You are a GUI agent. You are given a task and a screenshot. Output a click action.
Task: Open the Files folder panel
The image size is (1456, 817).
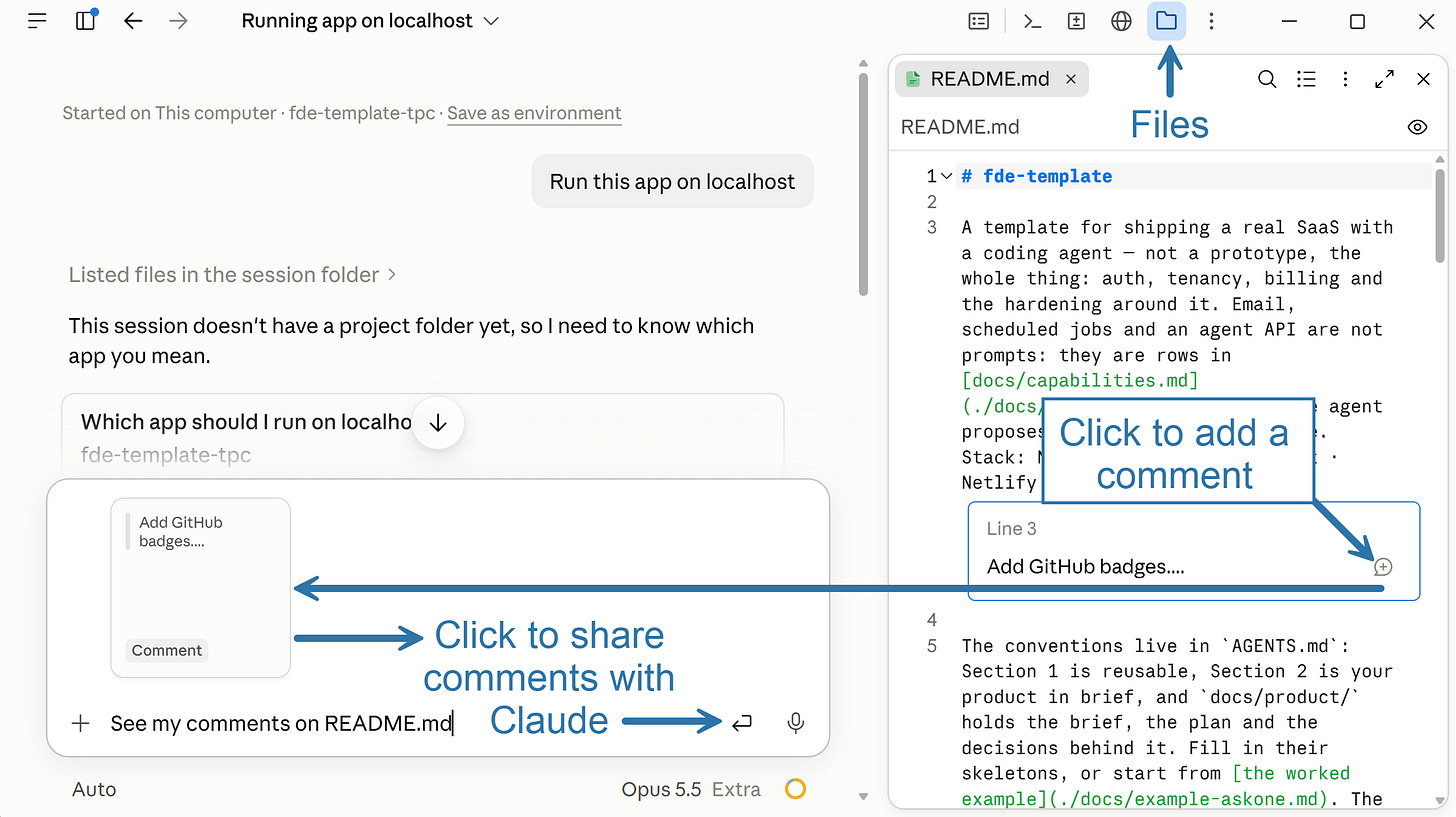pyautogui.click(x=1167, y=21)
